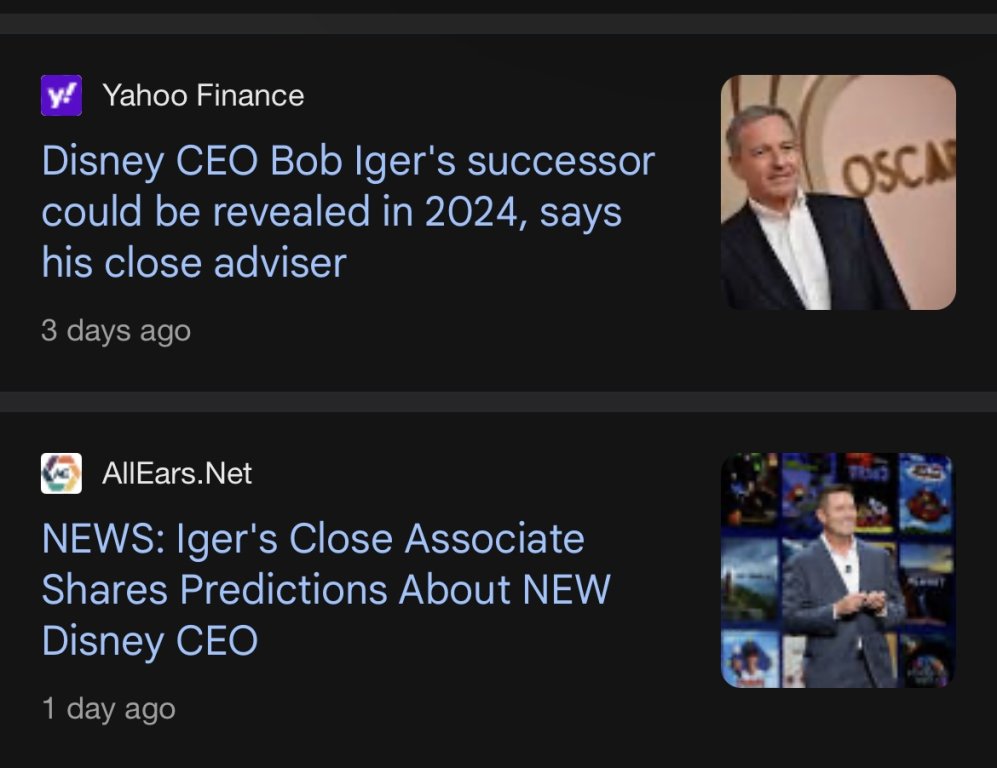Click the "3 days ago" timestamp
Image resolution: width=997 pixels, height=768 pixels.
pos(115,331)
